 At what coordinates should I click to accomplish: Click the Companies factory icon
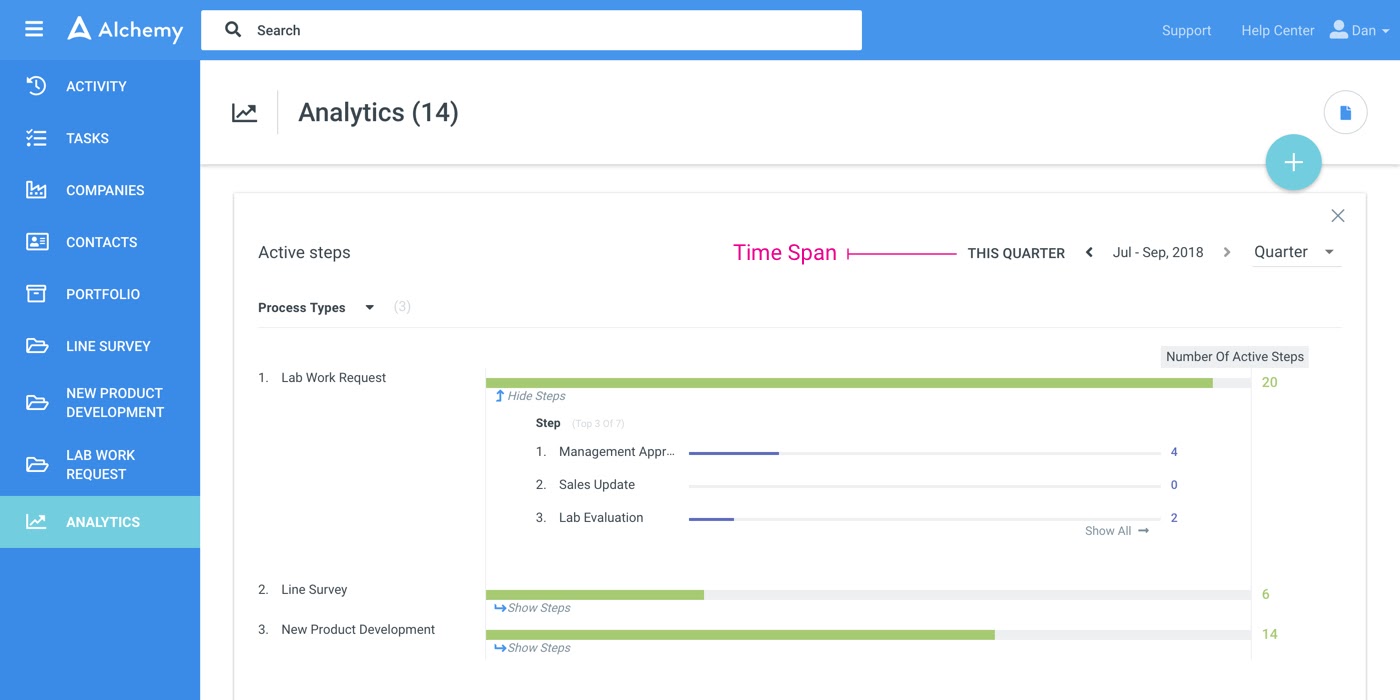coord(36,190)
